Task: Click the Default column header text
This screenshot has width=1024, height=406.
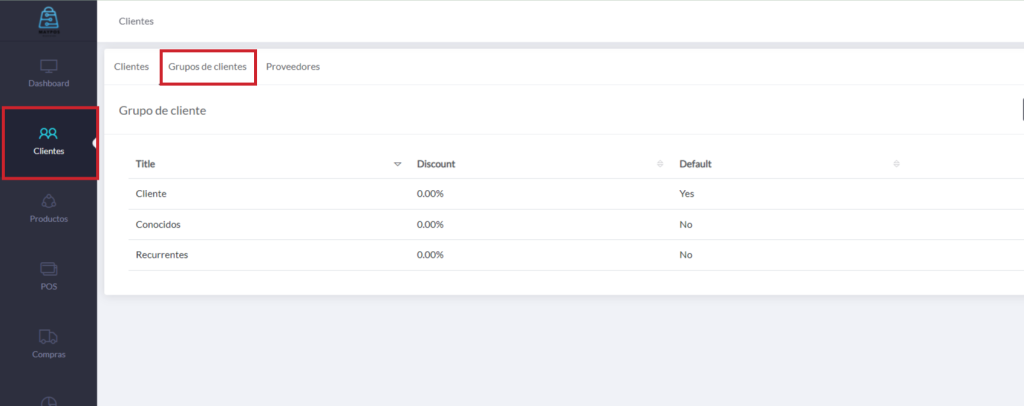Action: point(695,164)
